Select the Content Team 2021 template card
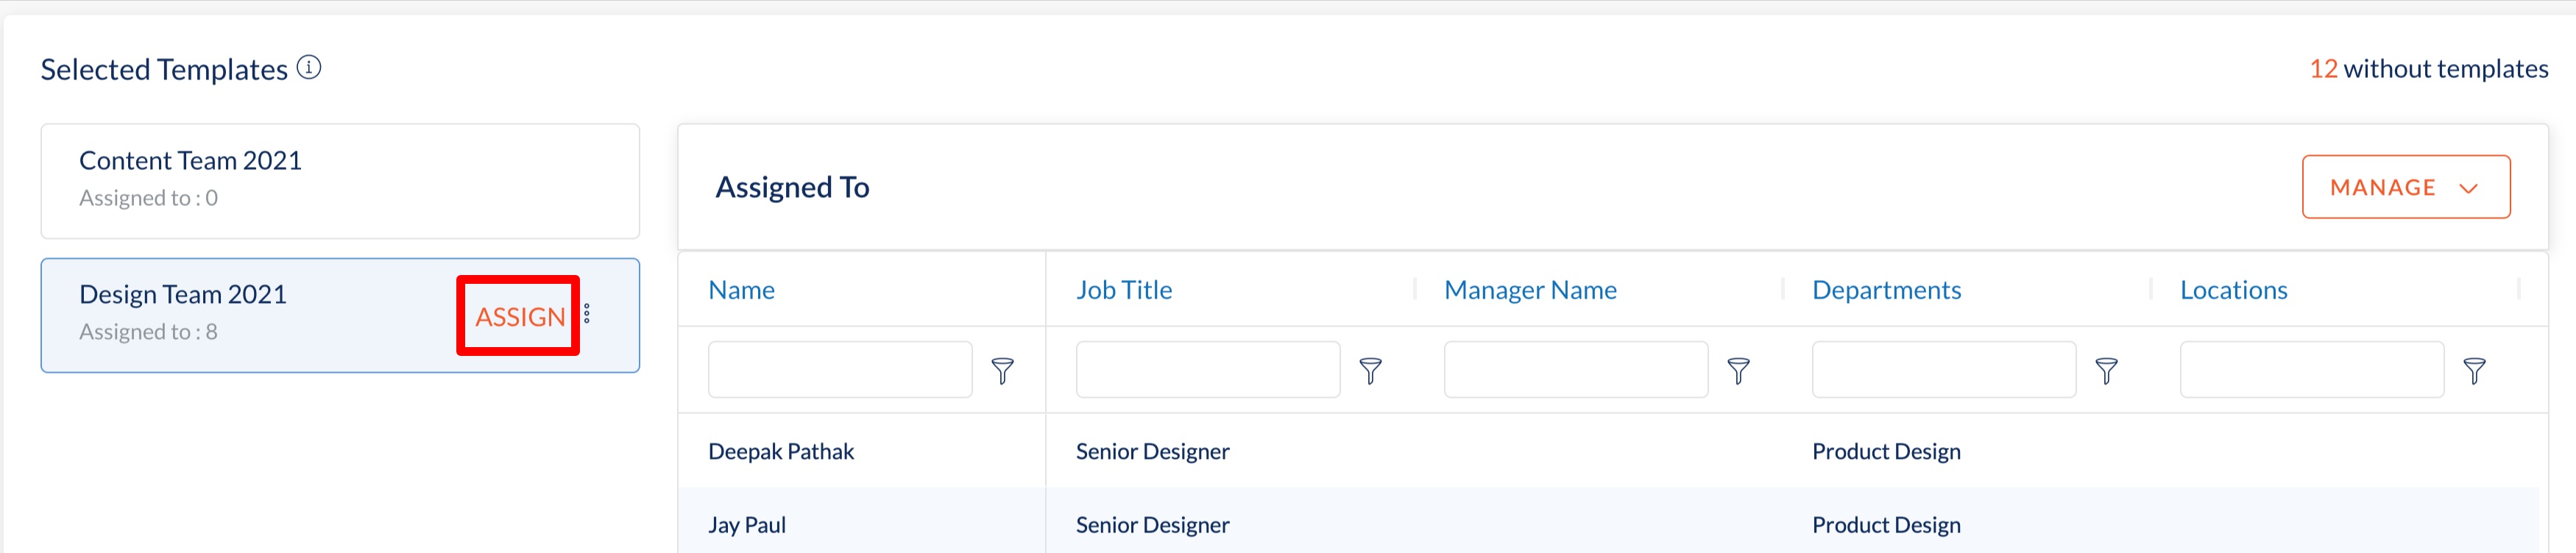The height and width of the screenshot is (553, 2576). click(x=340, y=181)
